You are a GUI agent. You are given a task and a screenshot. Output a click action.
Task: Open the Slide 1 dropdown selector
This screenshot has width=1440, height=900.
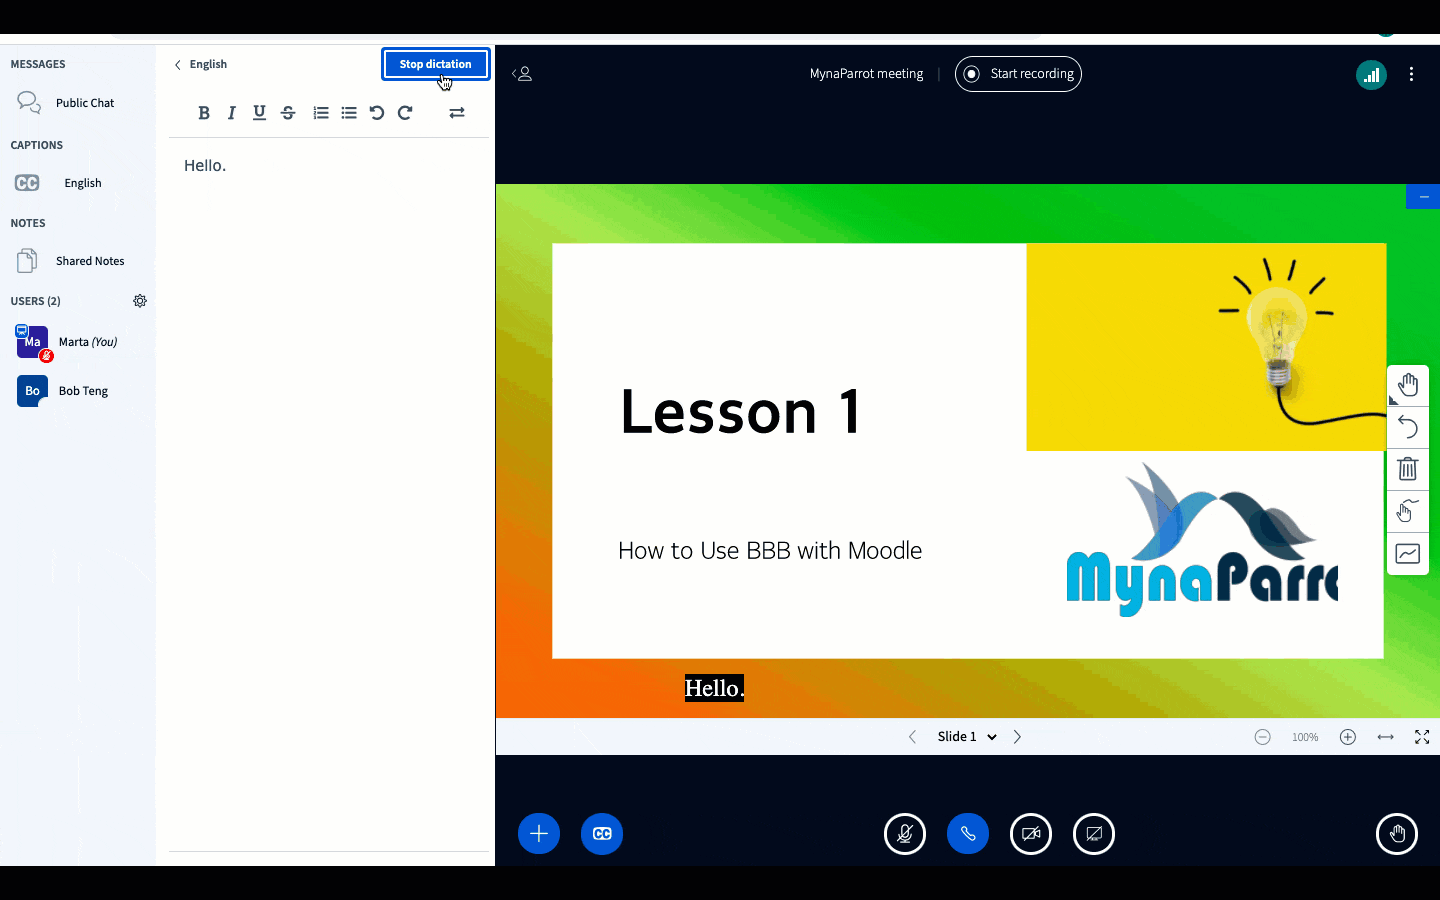click(966, 737)
